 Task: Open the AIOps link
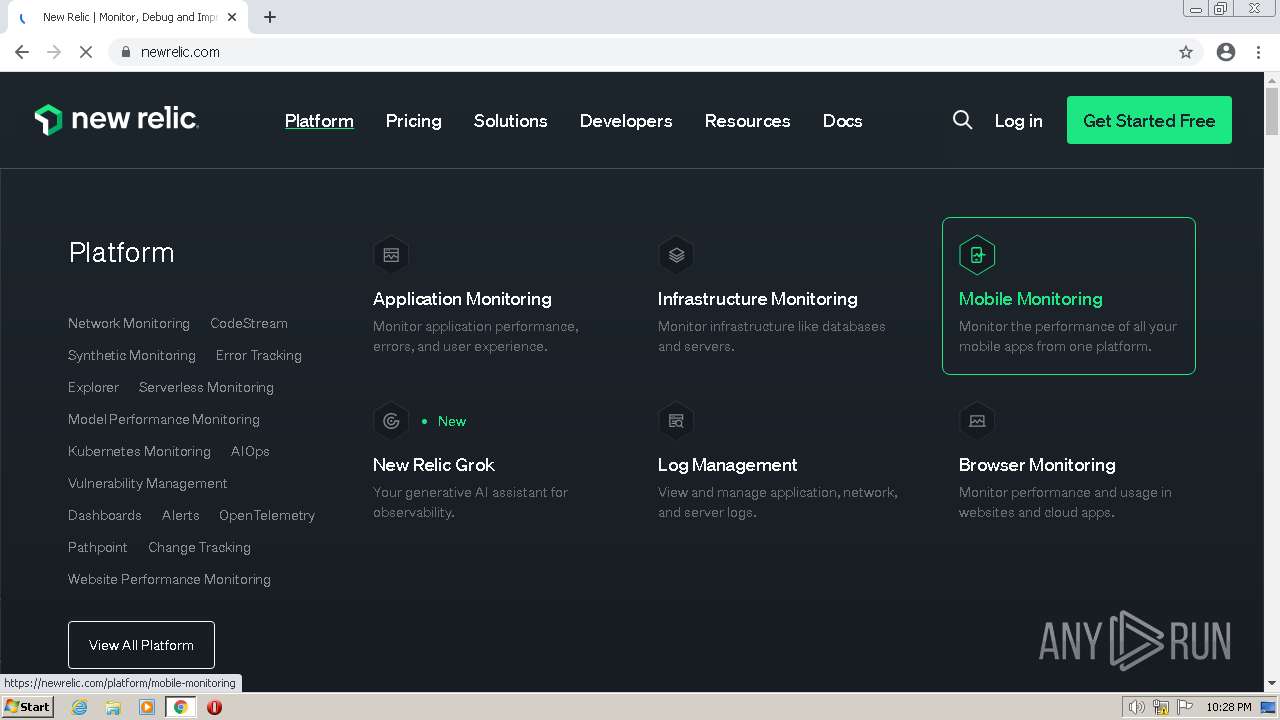tap(250, 451)
